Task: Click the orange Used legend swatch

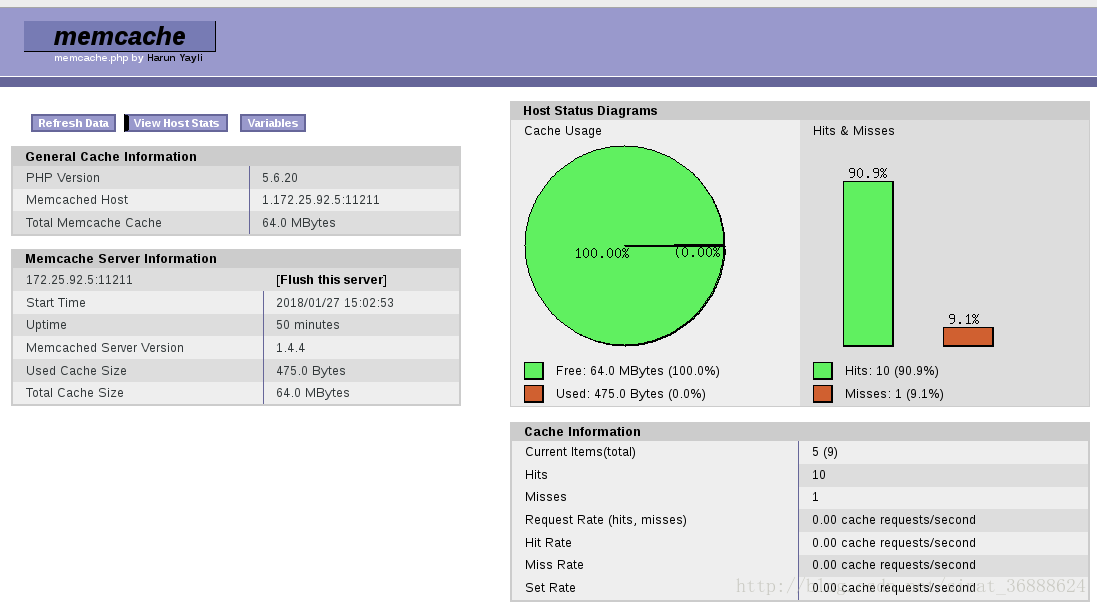Action: coord(534,394)
